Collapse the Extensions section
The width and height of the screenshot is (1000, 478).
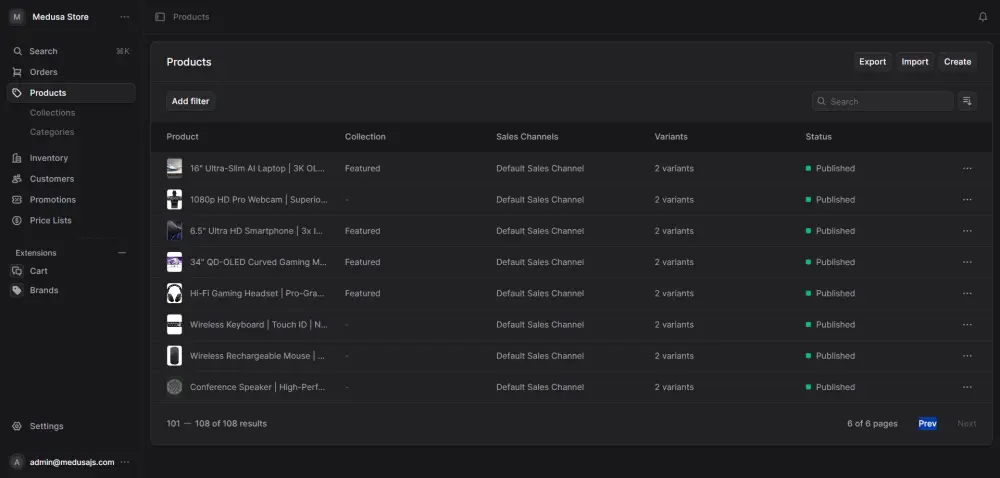pyautogui.click(x=122, y=253)
